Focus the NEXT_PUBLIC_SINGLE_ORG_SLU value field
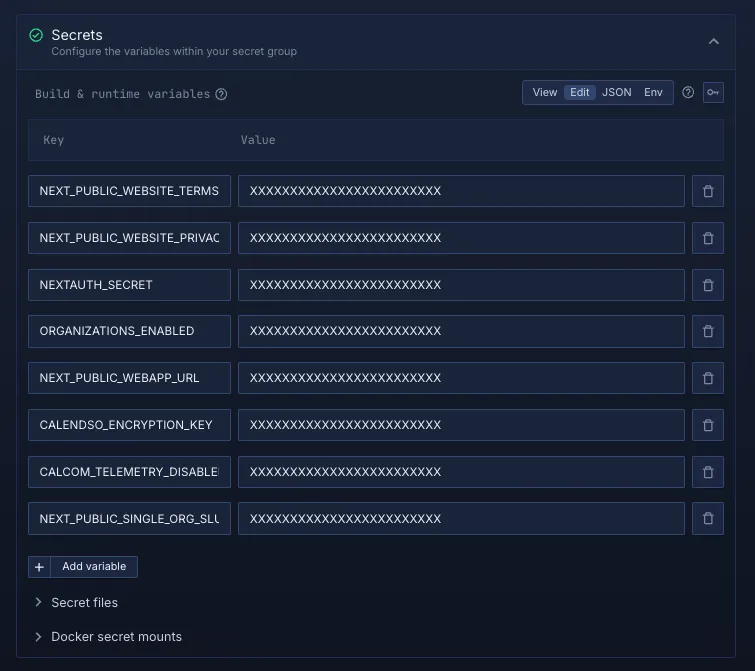 pyautogui.click(x=461, y=518)
